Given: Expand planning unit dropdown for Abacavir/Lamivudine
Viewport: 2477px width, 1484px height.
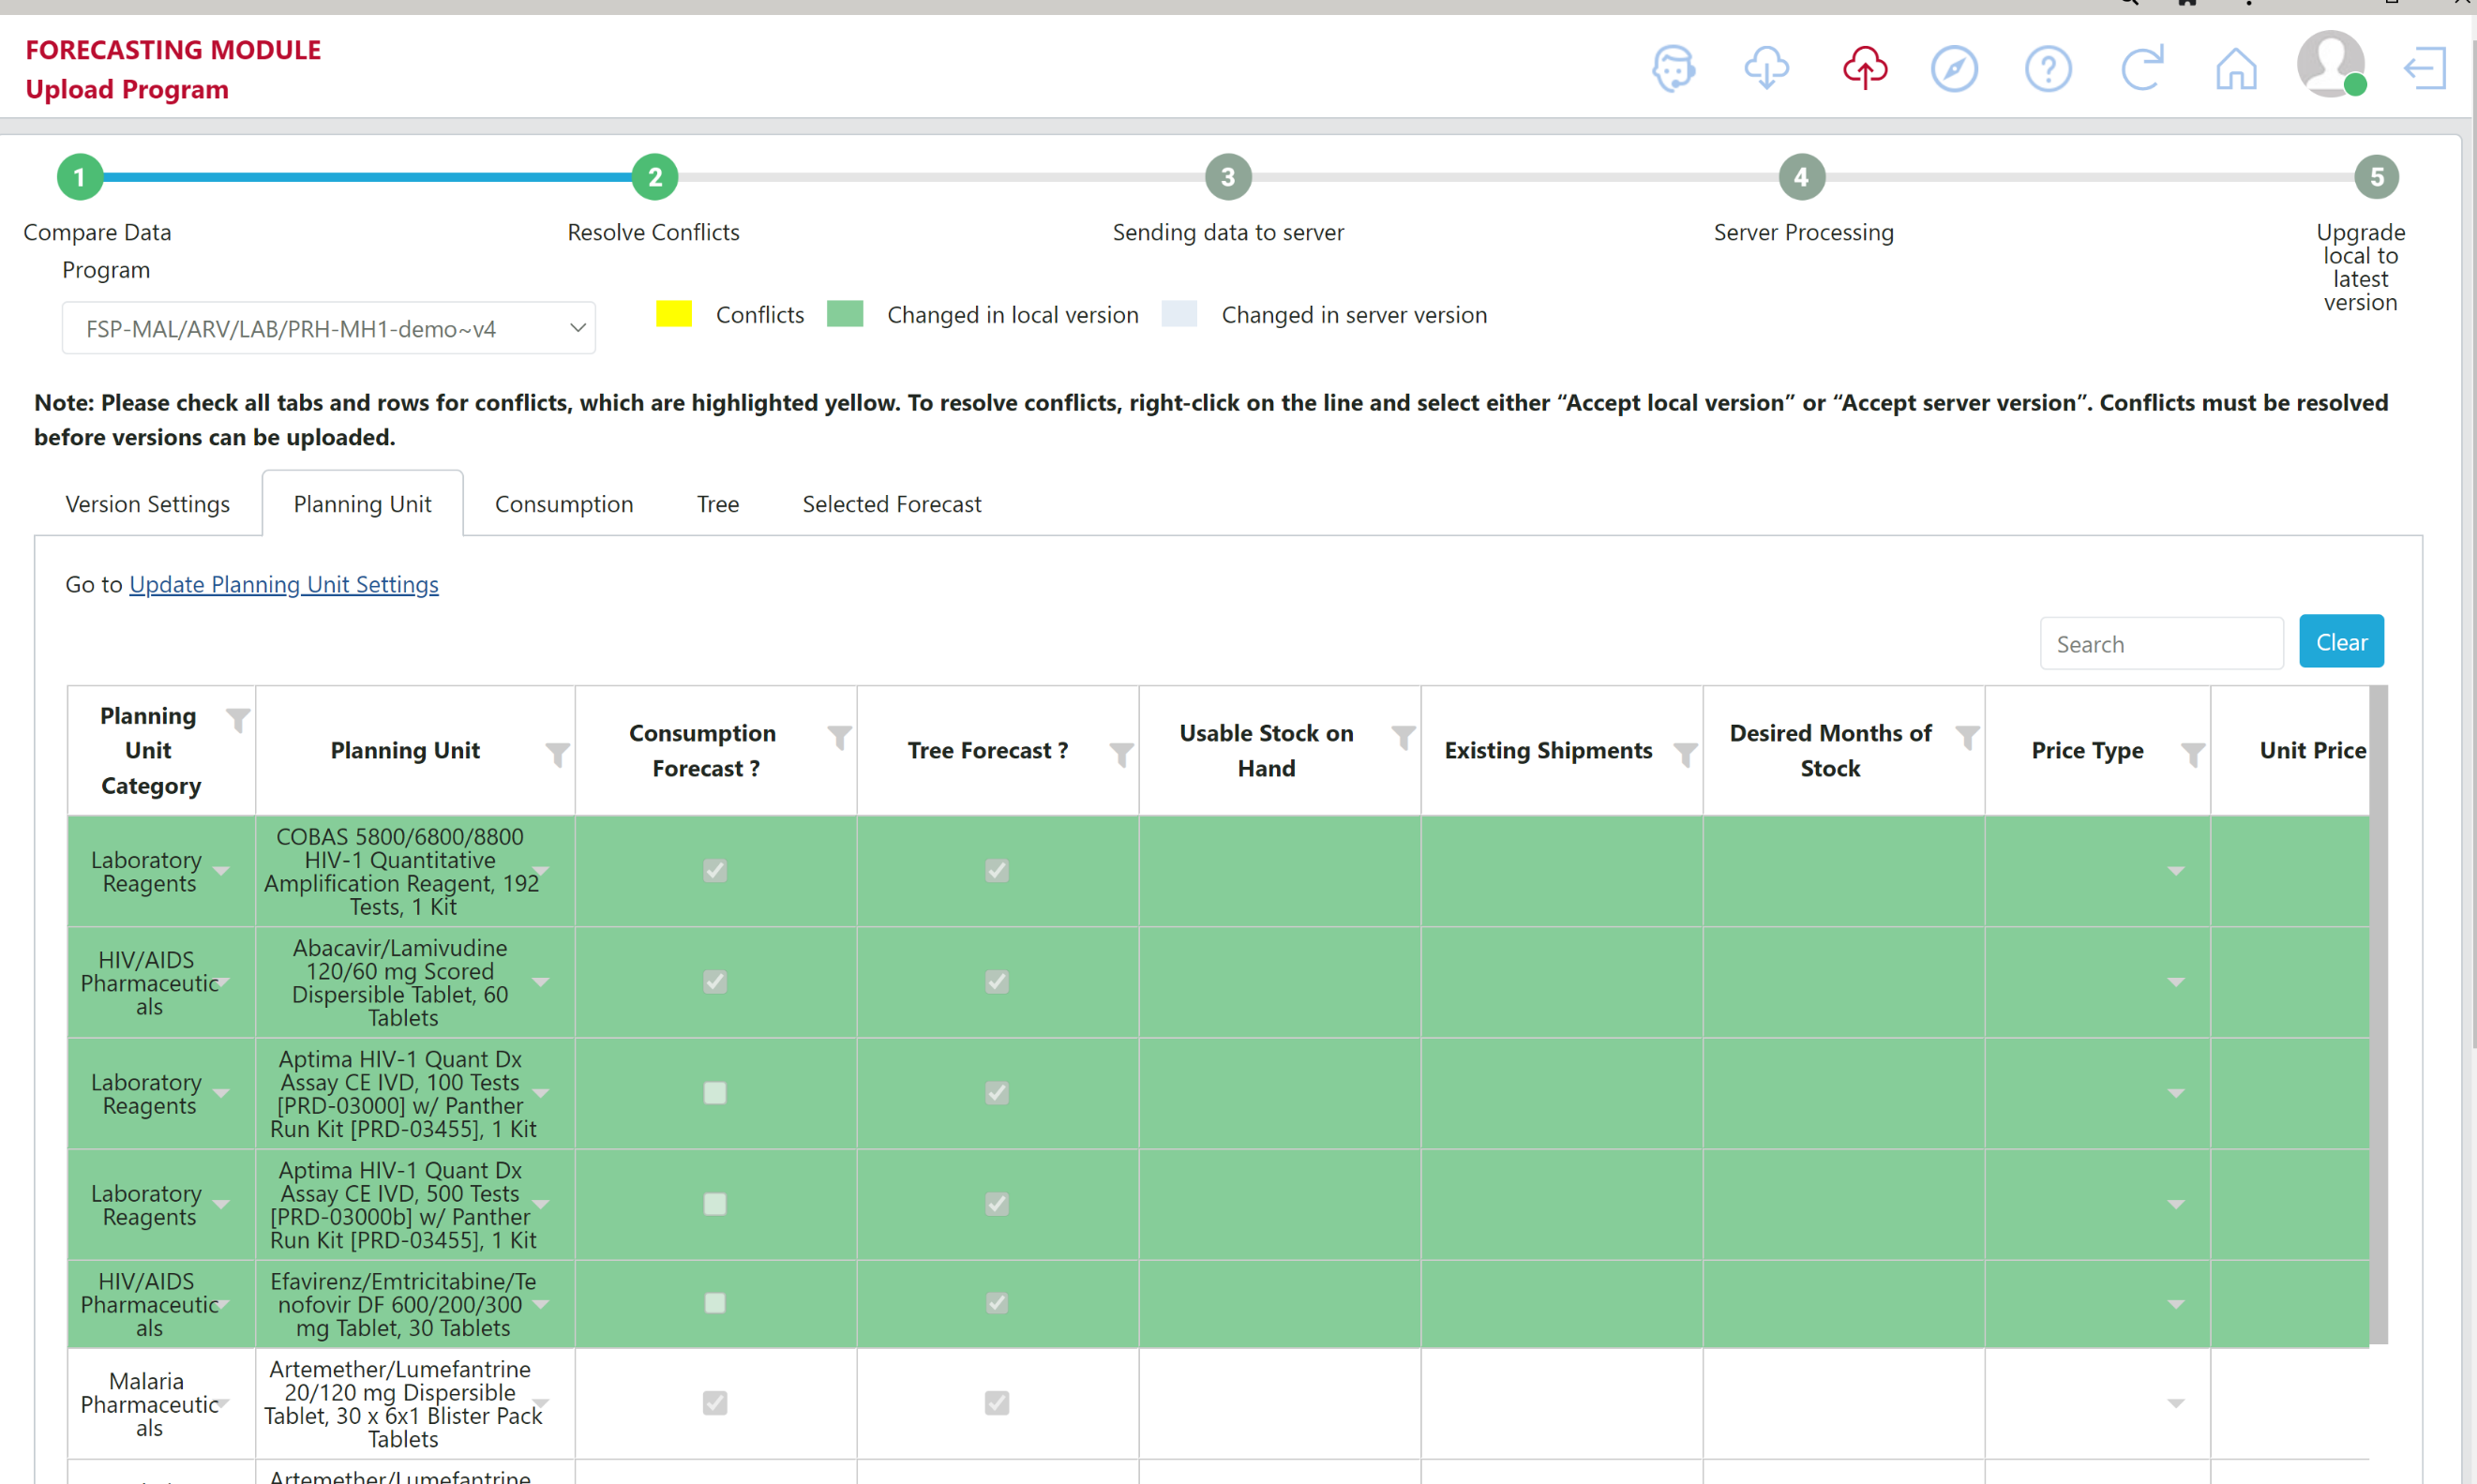Looking at the screenshot, I should [541, 982].
